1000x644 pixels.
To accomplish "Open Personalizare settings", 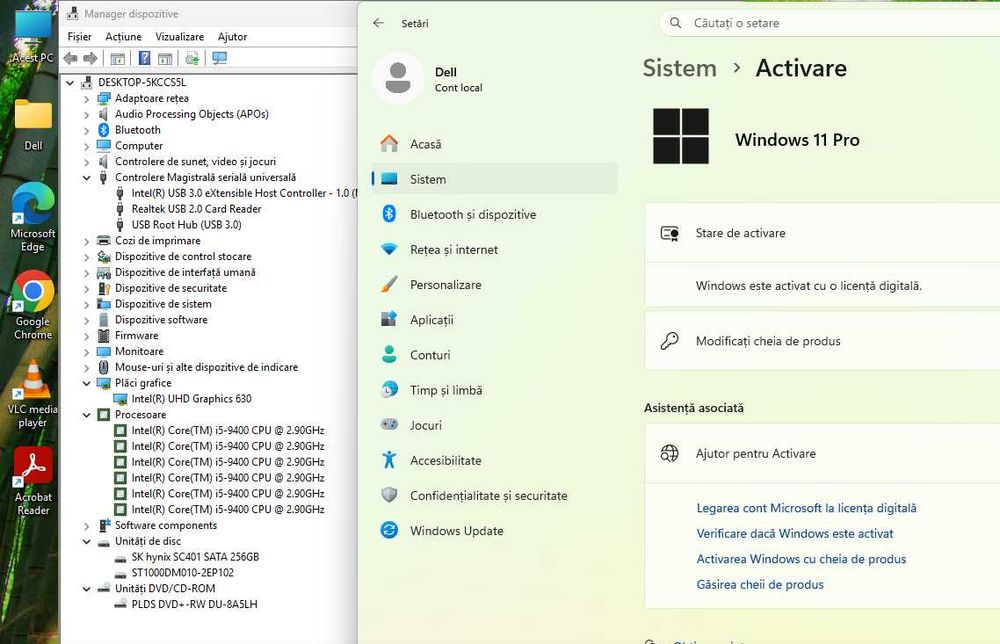I will tap(494, 284).
